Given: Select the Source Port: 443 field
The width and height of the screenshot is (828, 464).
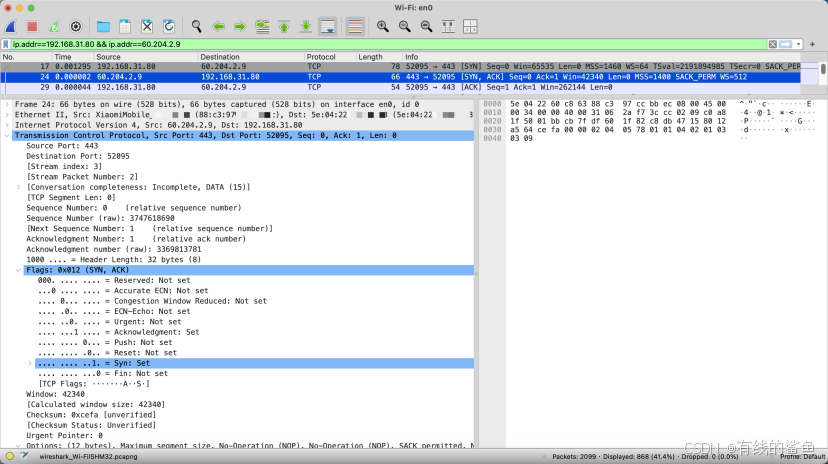Looking at the screenshot, I should [x=62, y=146].
